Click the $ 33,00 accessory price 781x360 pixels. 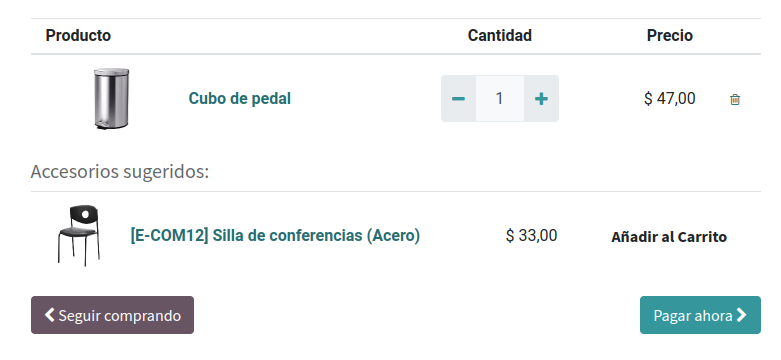(531, 235)
